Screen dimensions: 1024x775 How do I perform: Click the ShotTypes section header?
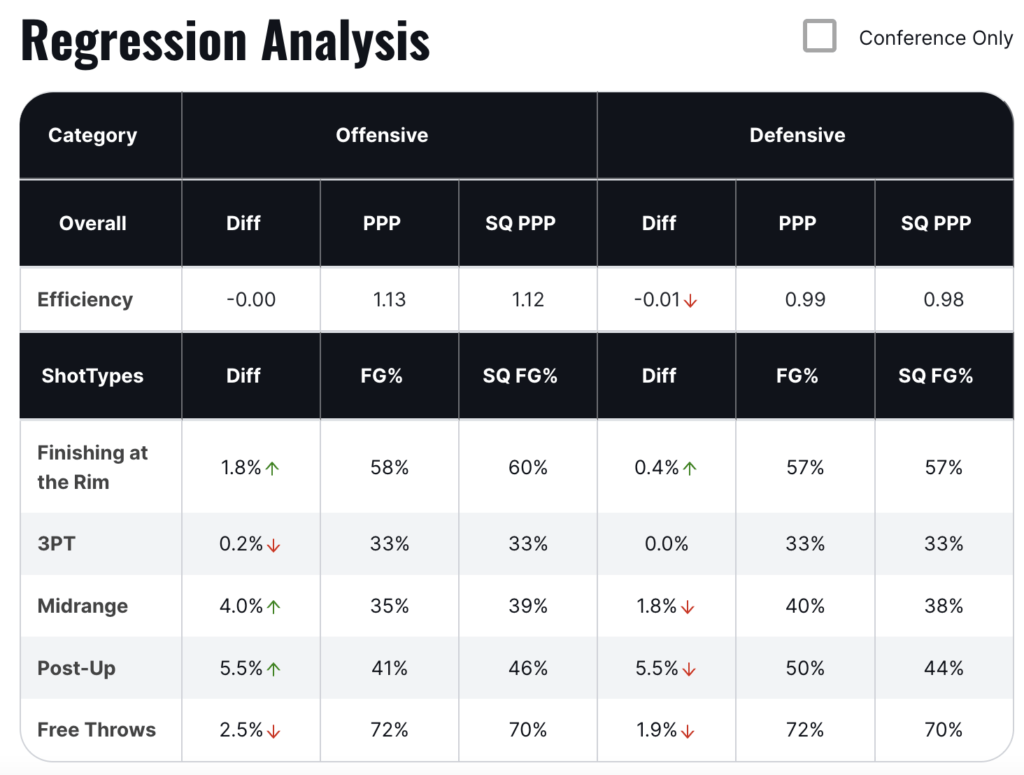tap(92, 376)
